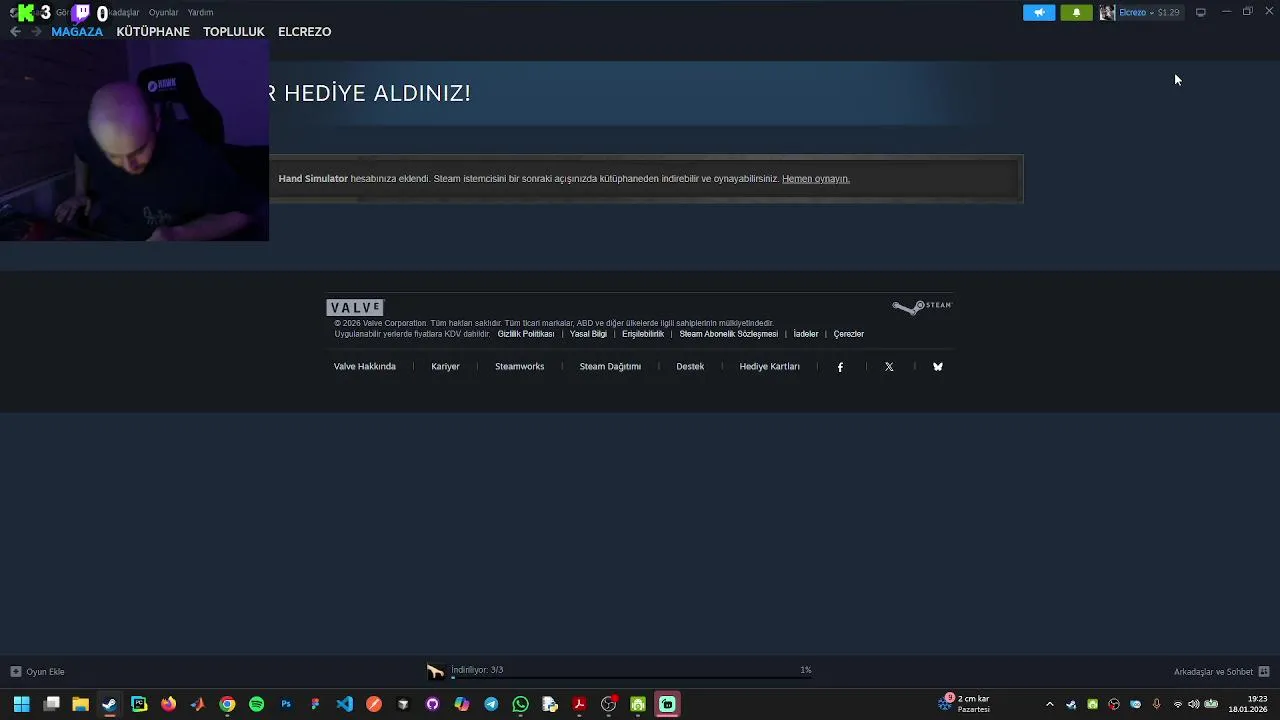Click the Elcrezo profile avatar

[1107, 13]
